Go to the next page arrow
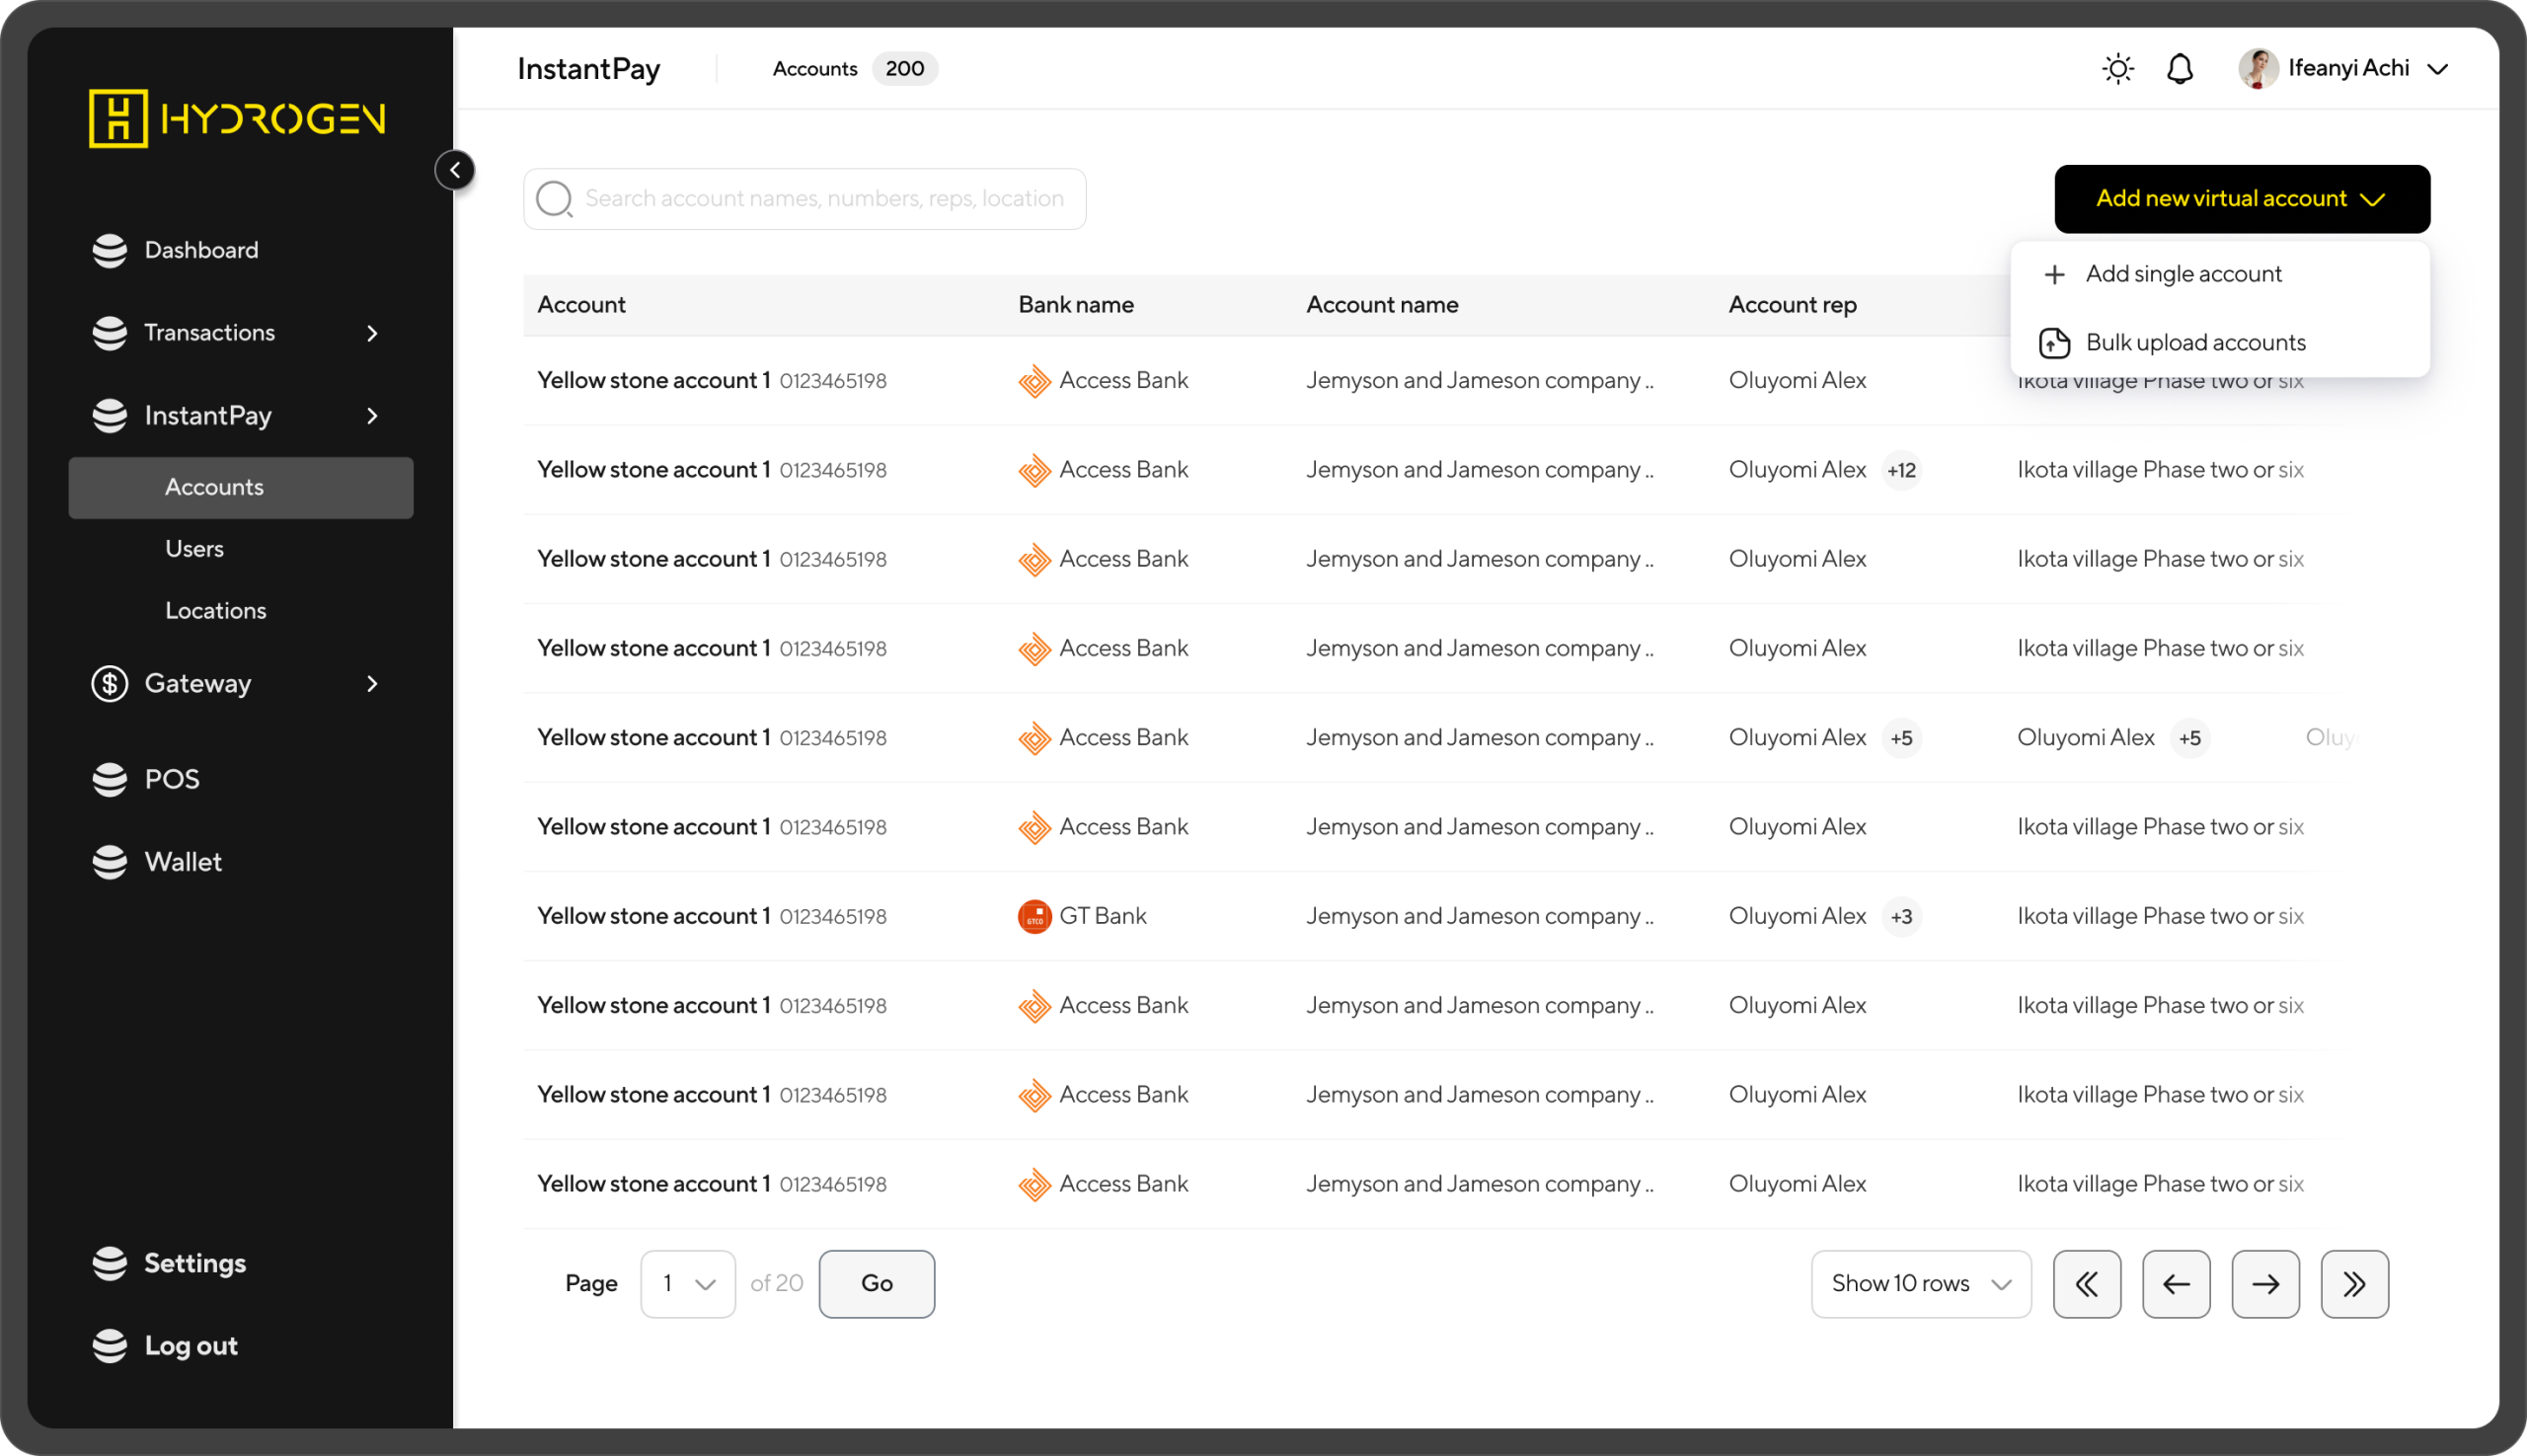 2265,1284
